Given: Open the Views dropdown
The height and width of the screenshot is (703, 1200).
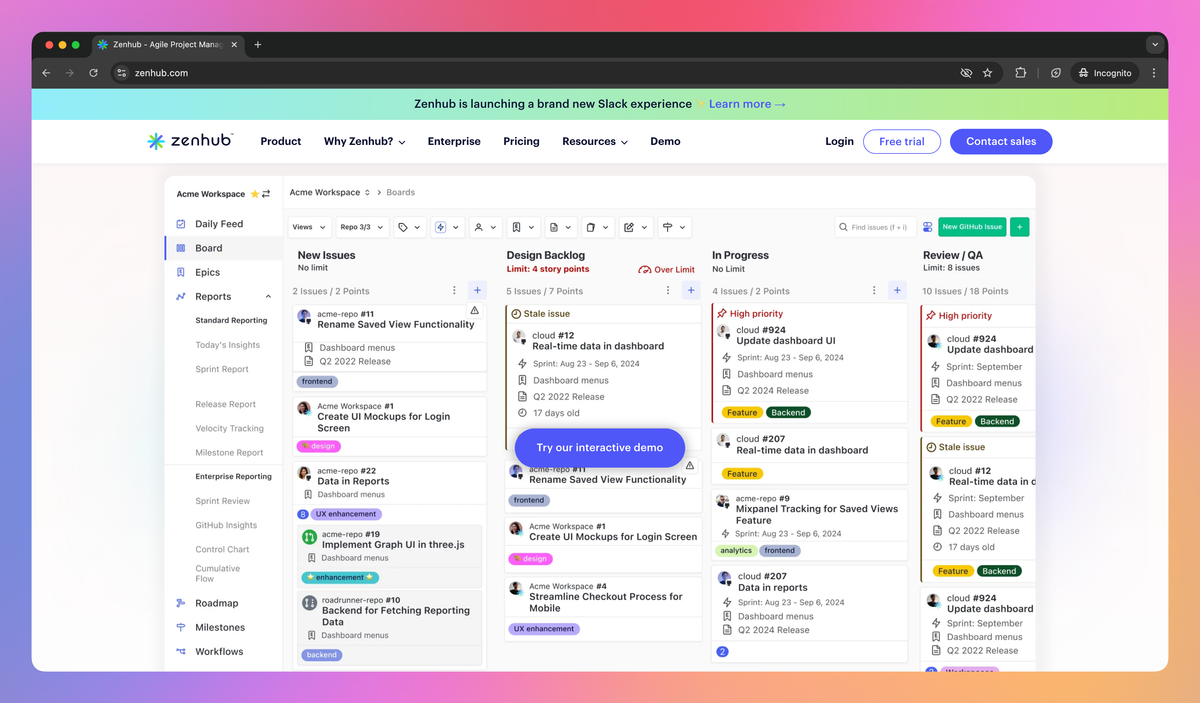Looking at the screenshot, I should (x=309, y=227).
